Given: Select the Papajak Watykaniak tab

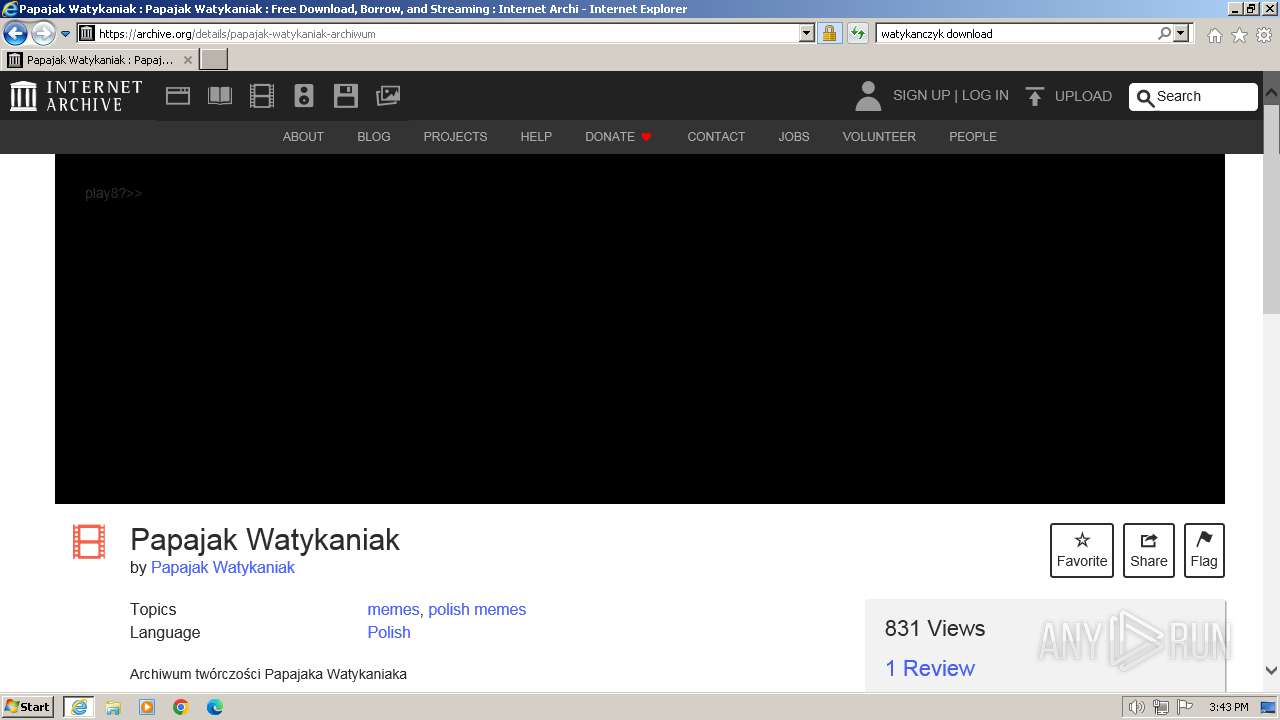Looking at the screenshot, I should pos(99,60).
